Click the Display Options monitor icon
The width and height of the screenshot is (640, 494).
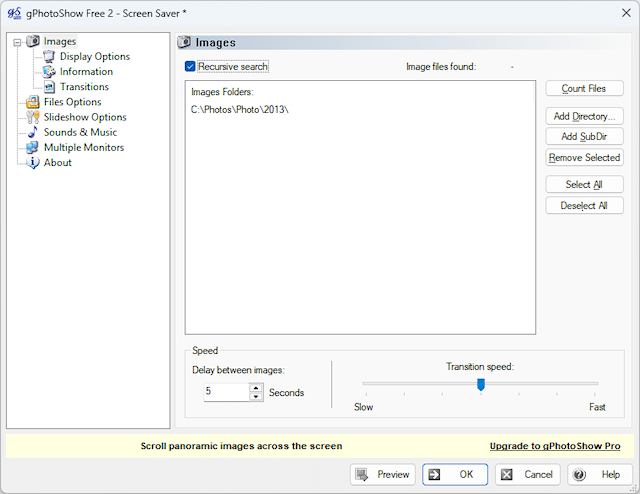(49, 57)
